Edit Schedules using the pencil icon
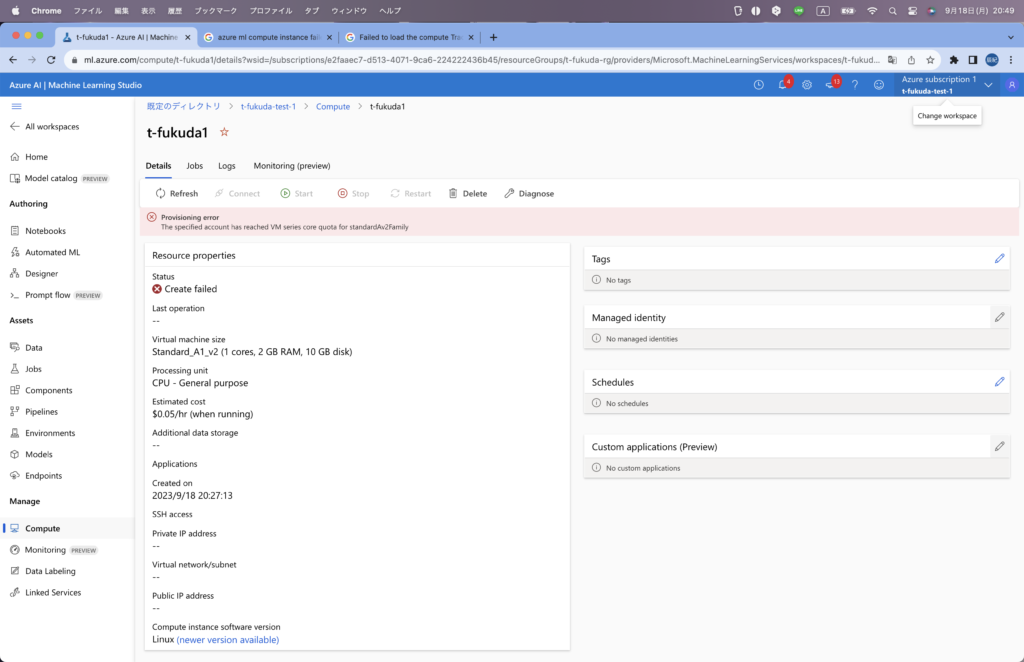This screenshot has width=1024, height=662. click(999, 381)
